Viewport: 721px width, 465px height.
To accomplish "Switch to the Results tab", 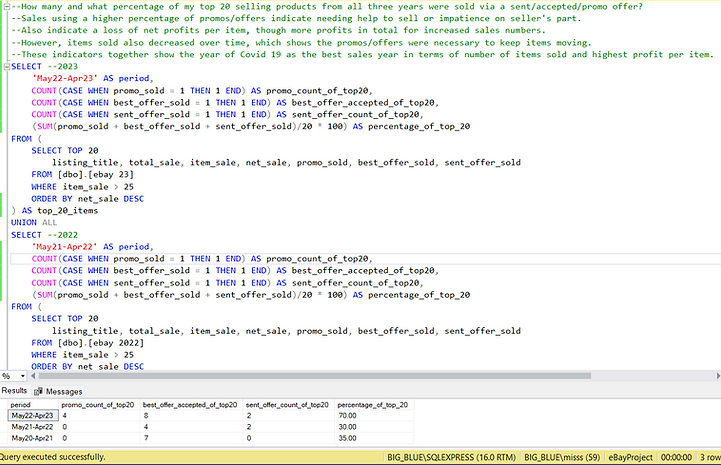I will pos(14,390).
